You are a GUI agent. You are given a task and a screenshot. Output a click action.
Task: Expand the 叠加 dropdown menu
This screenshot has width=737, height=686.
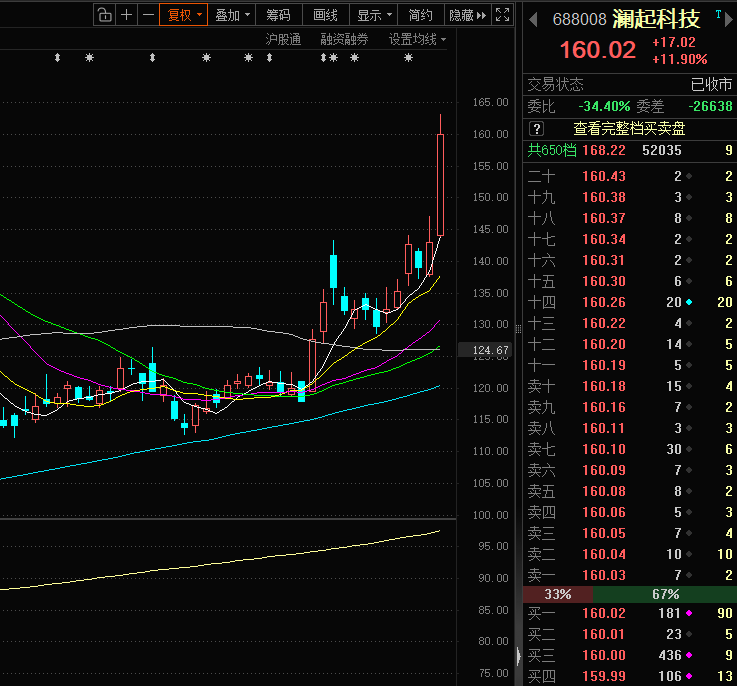[232, 15]
